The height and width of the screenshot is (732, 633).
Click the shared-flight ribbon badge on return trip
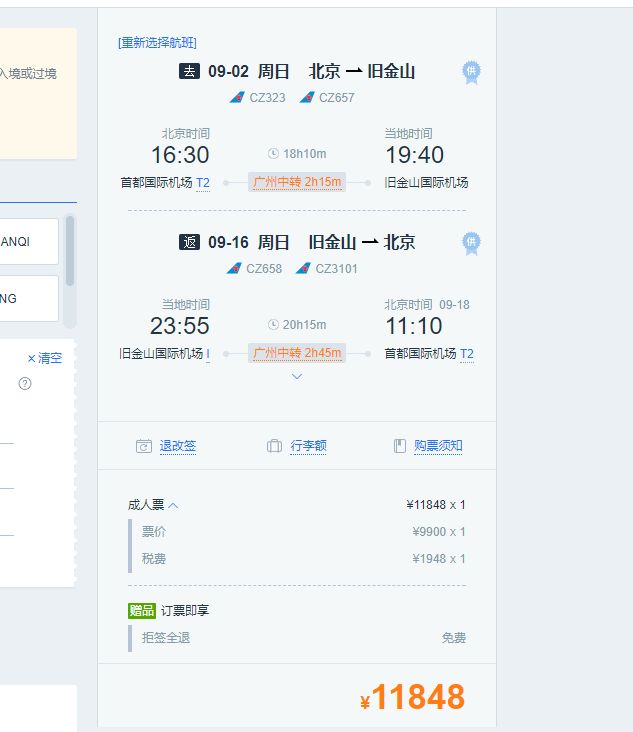click(471, 243)
